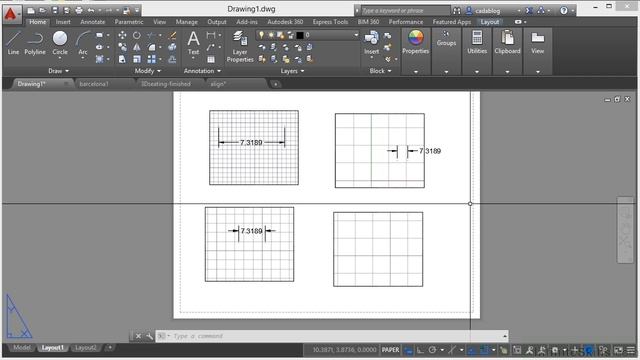Toggle Ortho mode in status bar
This screenshot has height=360, width=640.
coord(420,350)
